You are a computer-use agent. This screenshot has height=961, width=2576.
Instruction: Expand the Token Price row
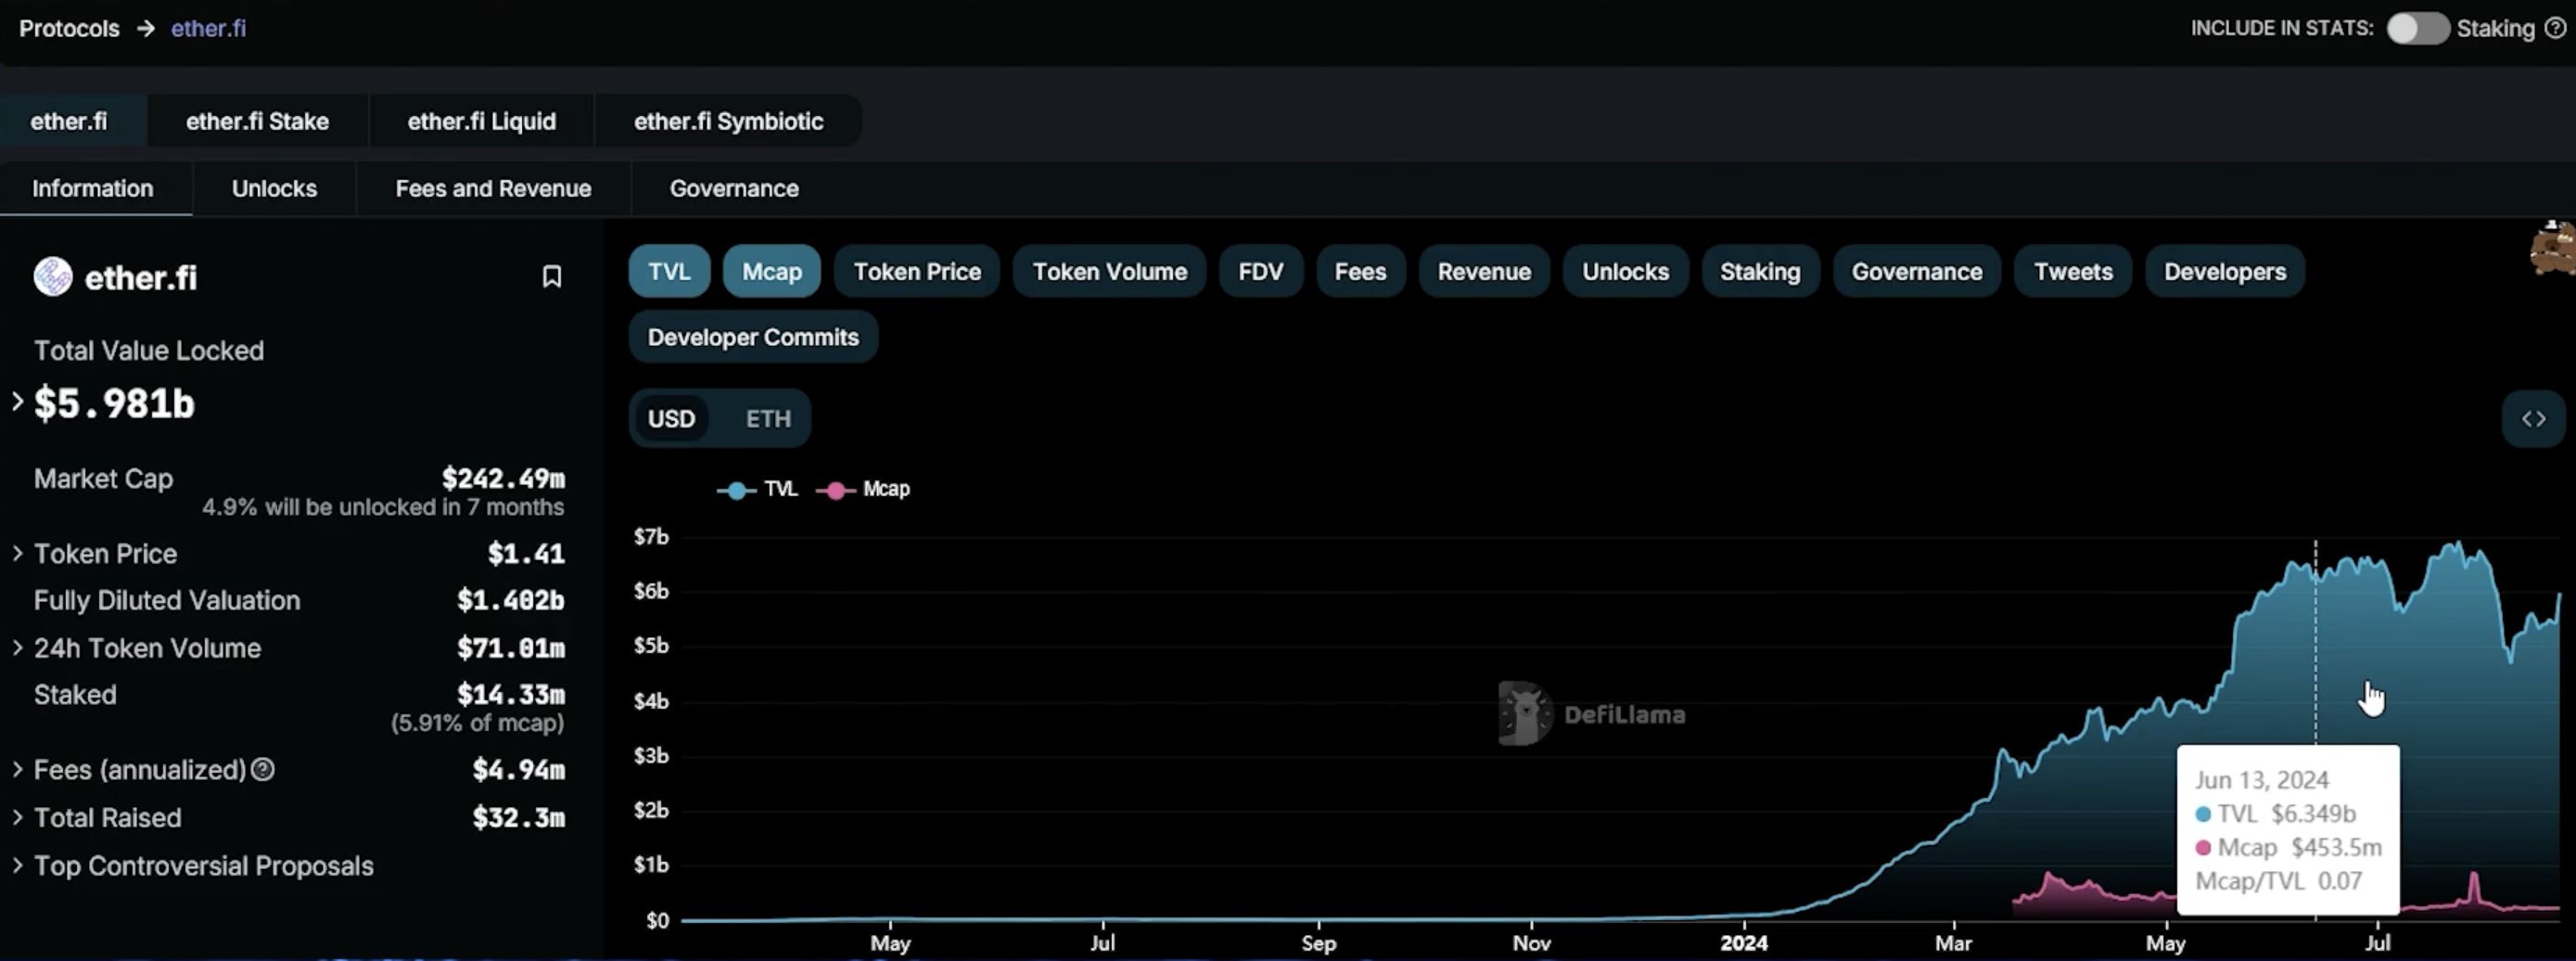tap(18, 554)
